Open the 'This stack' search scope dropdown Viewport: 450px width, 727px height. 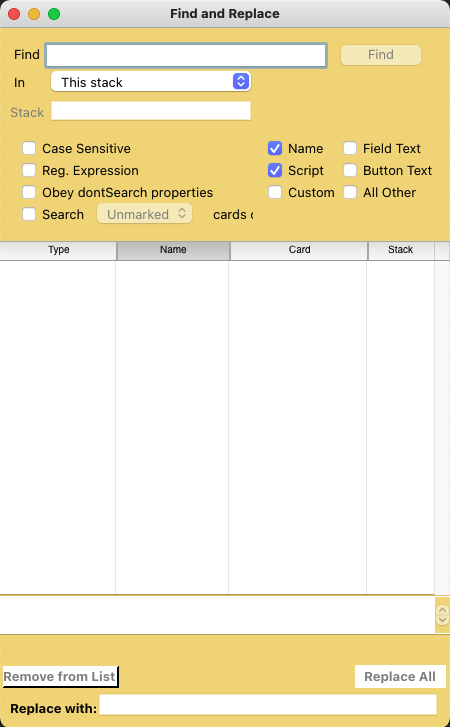coord(151,82)
